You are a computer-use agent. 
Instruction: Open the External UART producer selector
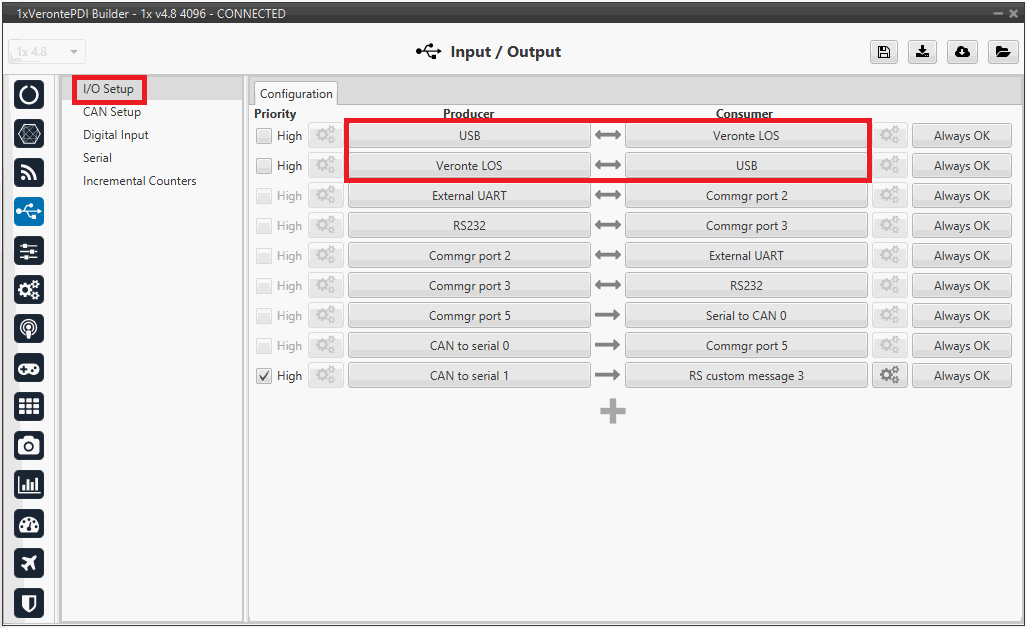tap(469, 196)
